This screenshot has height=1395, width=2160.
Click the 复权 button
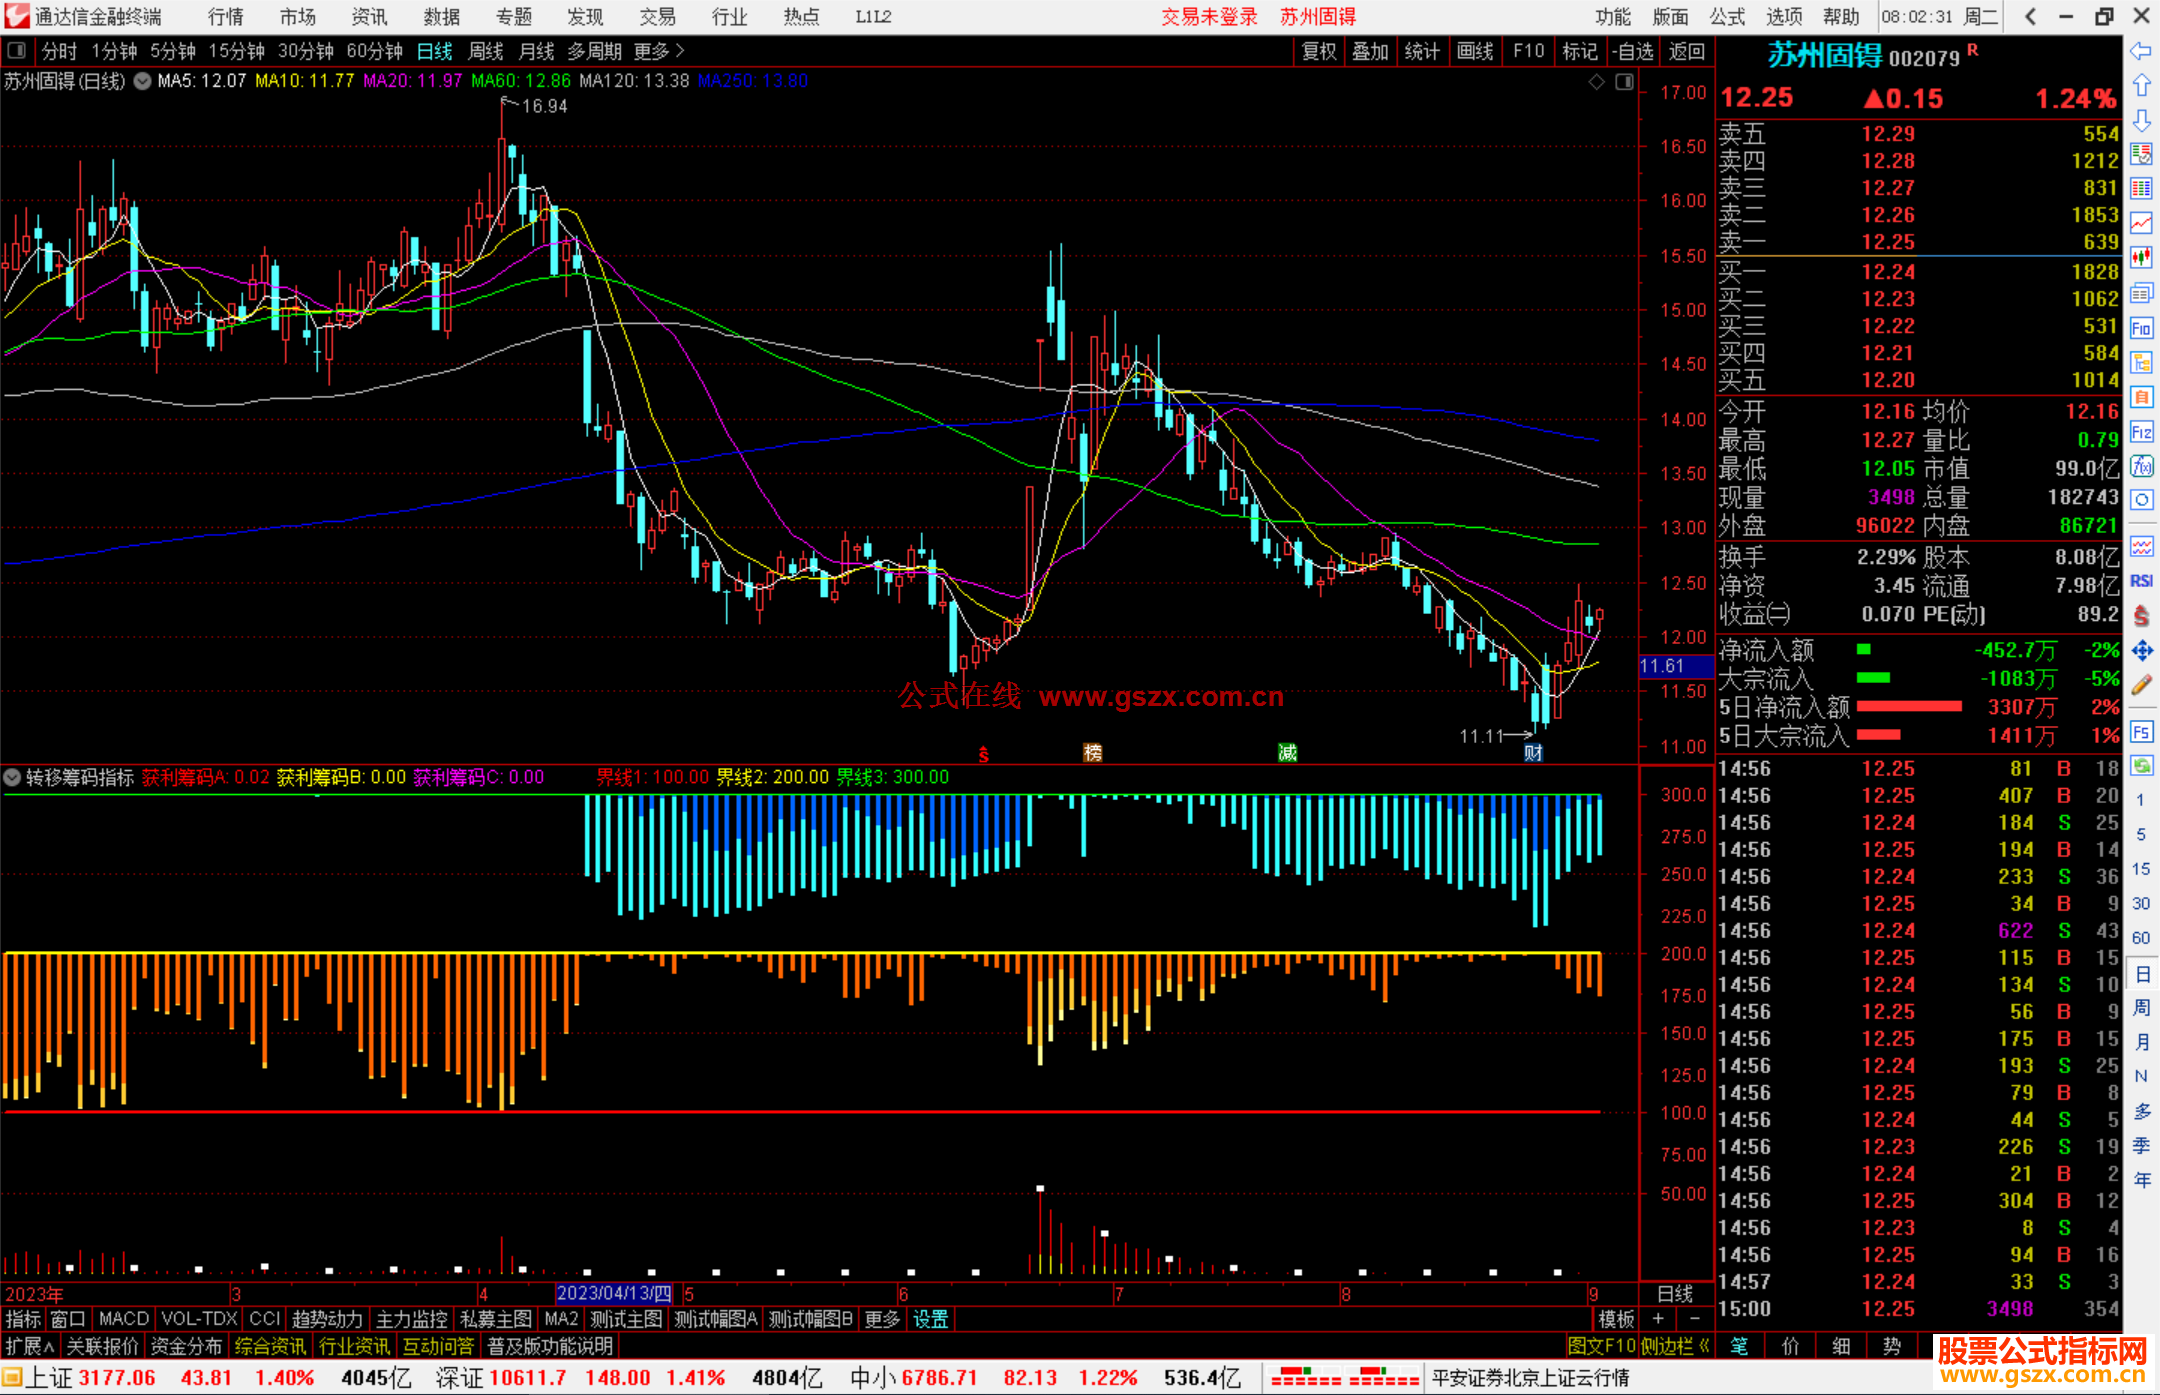click(1318, 51)
